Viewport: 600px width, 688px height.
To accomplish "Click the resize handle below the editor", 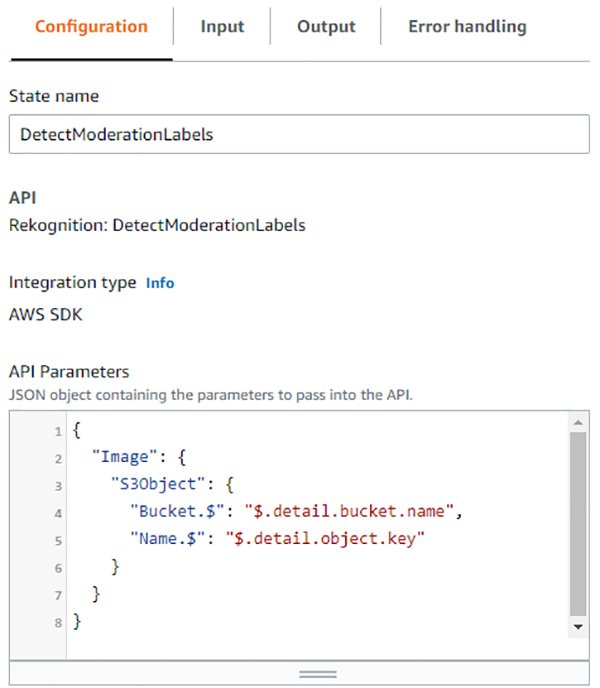I will coord(318,674).
